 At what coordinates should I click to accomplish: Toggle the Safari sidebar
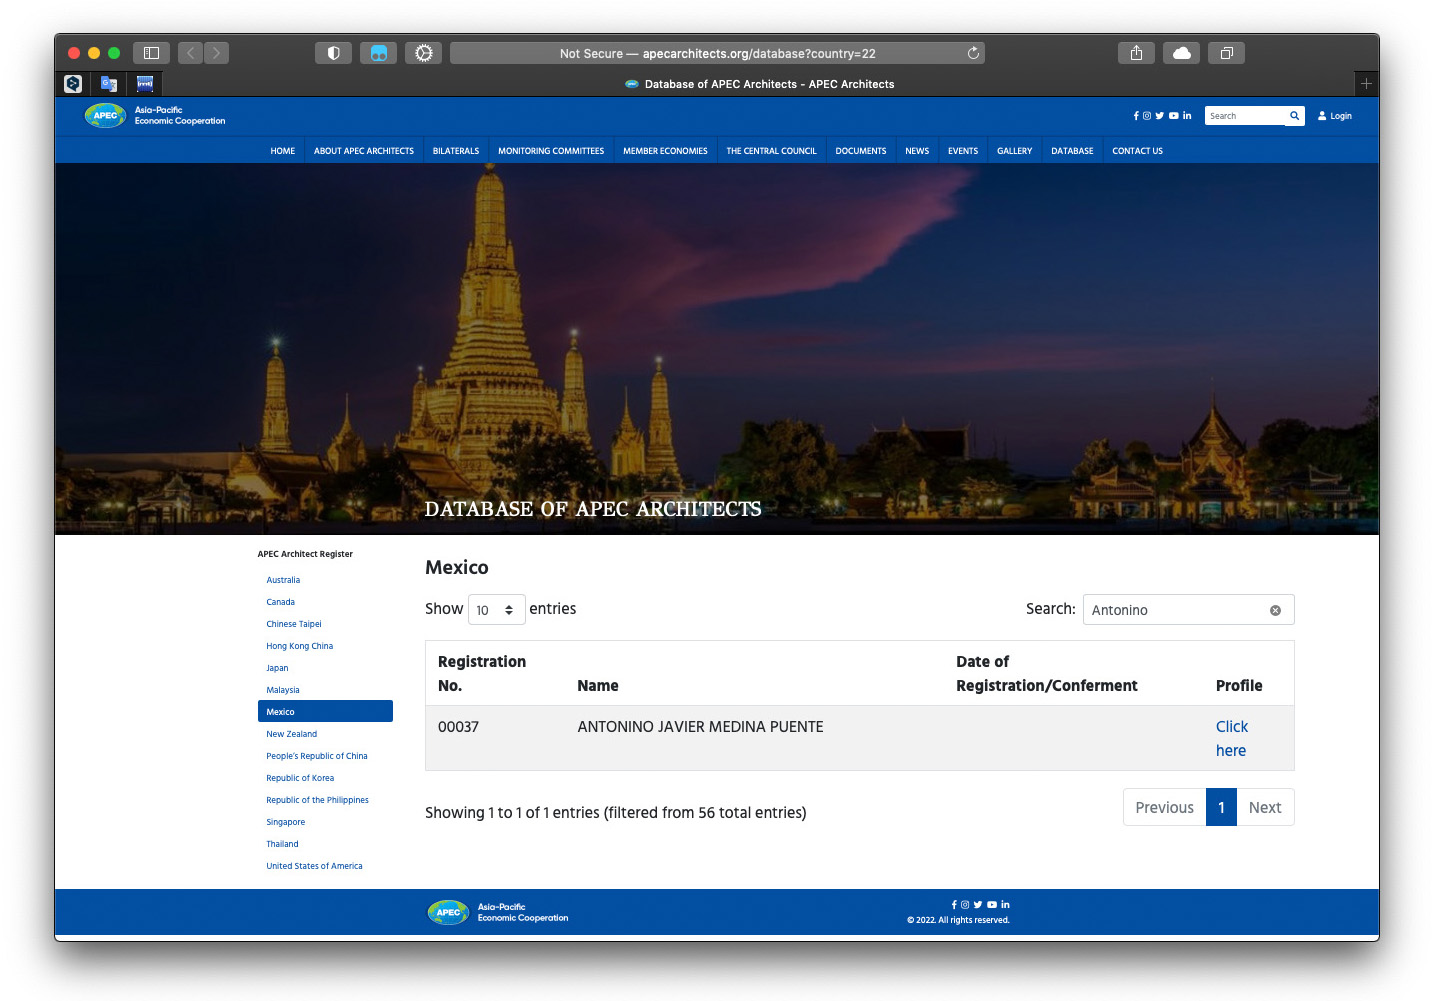(152, 53)
